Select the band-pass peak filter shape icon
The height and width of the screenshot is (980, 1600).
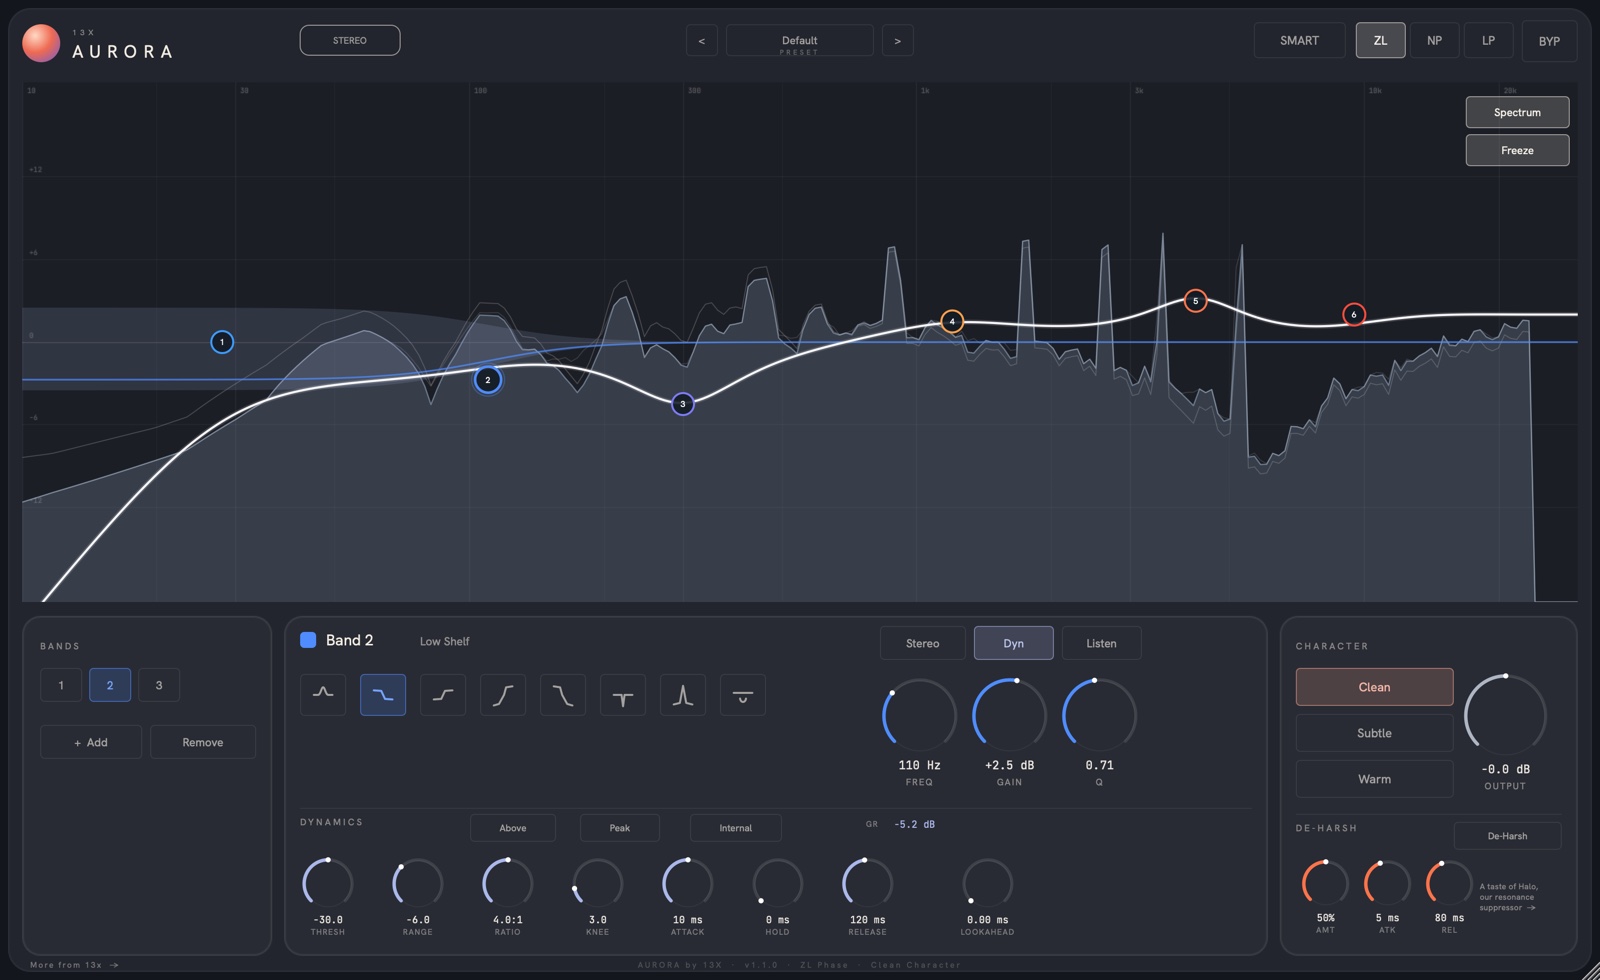[683, 695]
